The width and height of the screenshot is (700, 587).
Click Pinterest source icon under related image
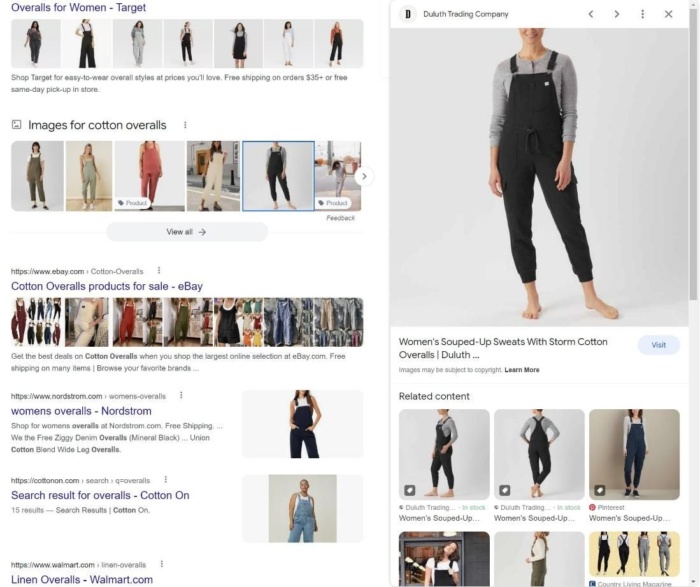592,508
